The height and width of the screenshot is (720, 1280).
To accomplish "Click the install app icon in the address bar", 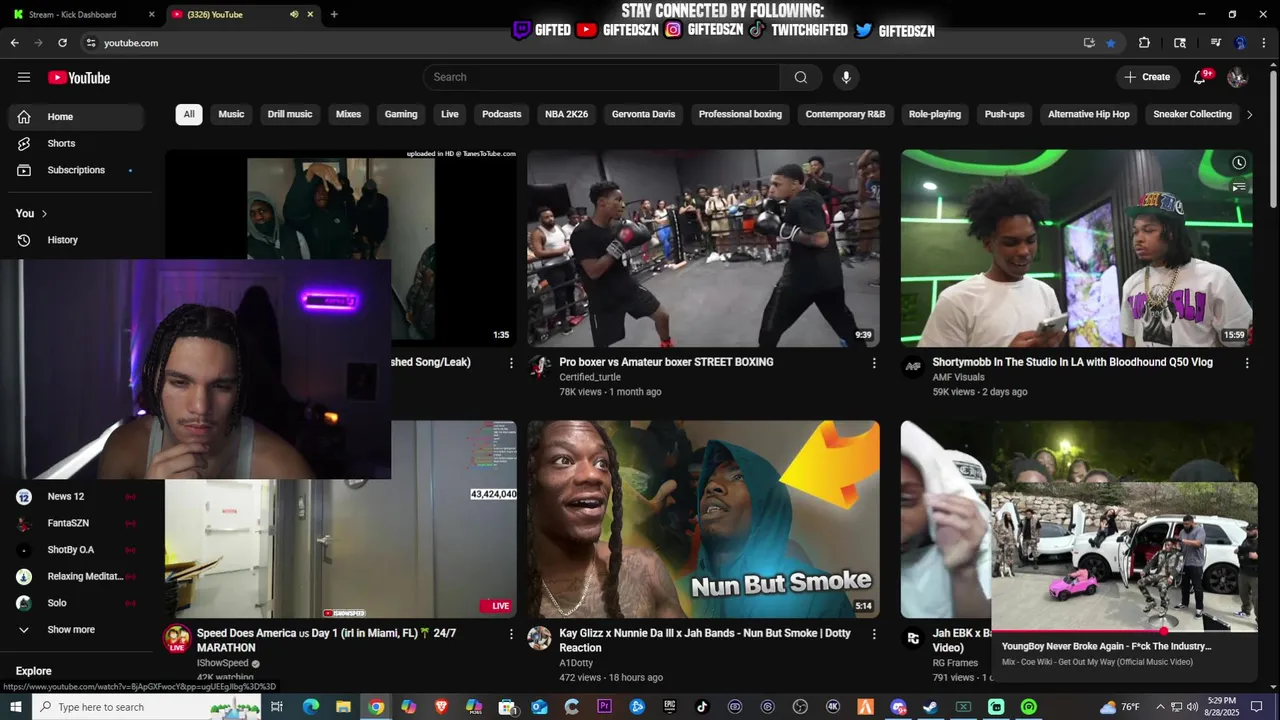I will click(1089, 43).
